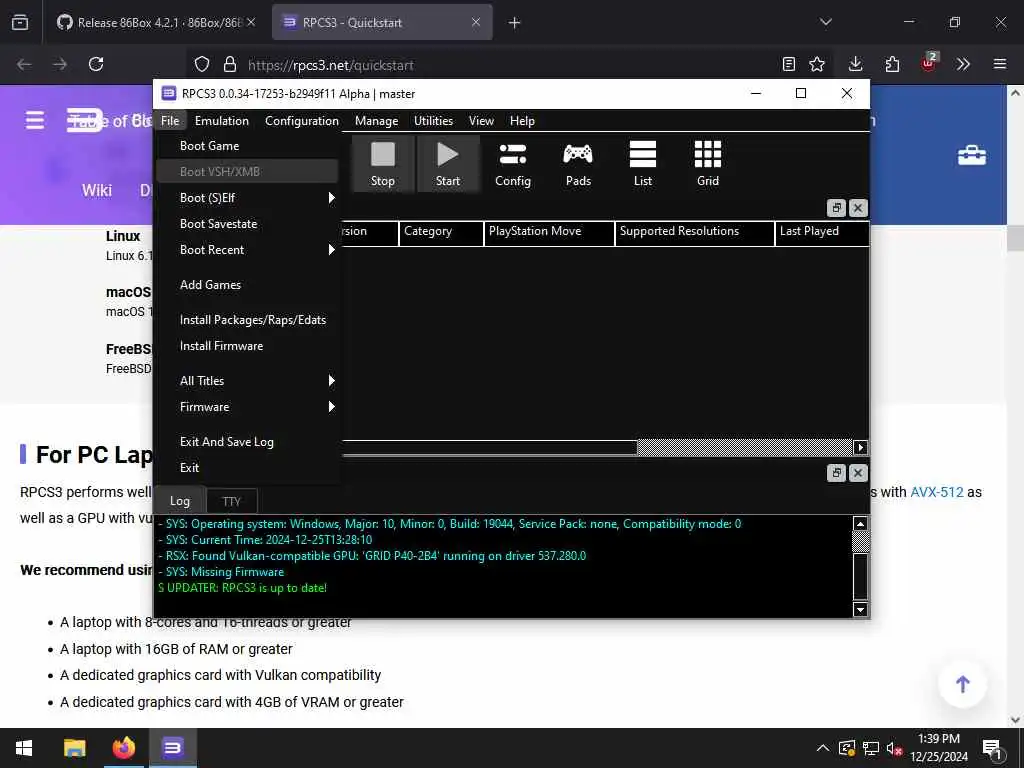The height and width of the screenshot is (768, 1024).
Task: Show hidden system tray icons
Action: (823, 748)
